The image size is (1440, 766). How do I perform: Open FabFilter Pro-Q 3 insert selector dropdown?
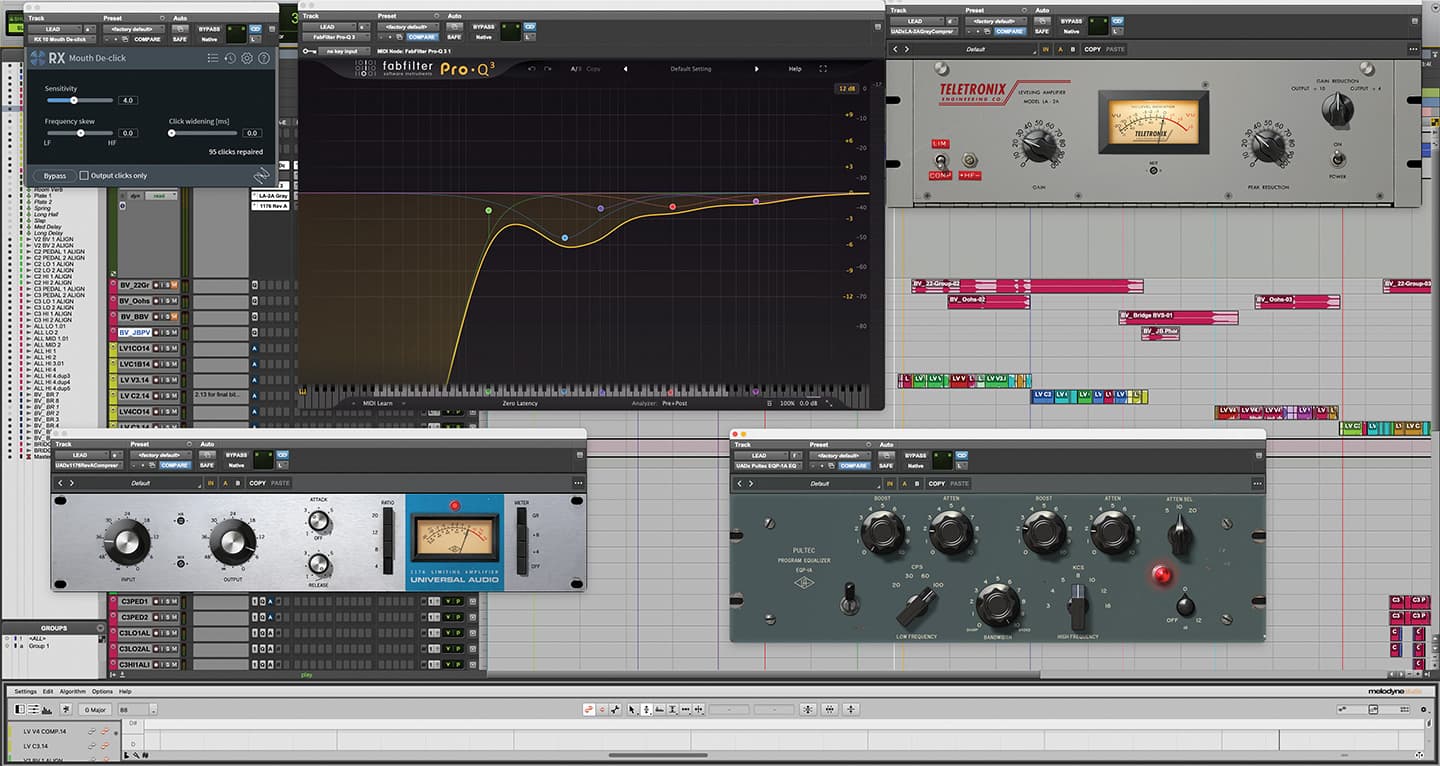click(x=335, y=37)
